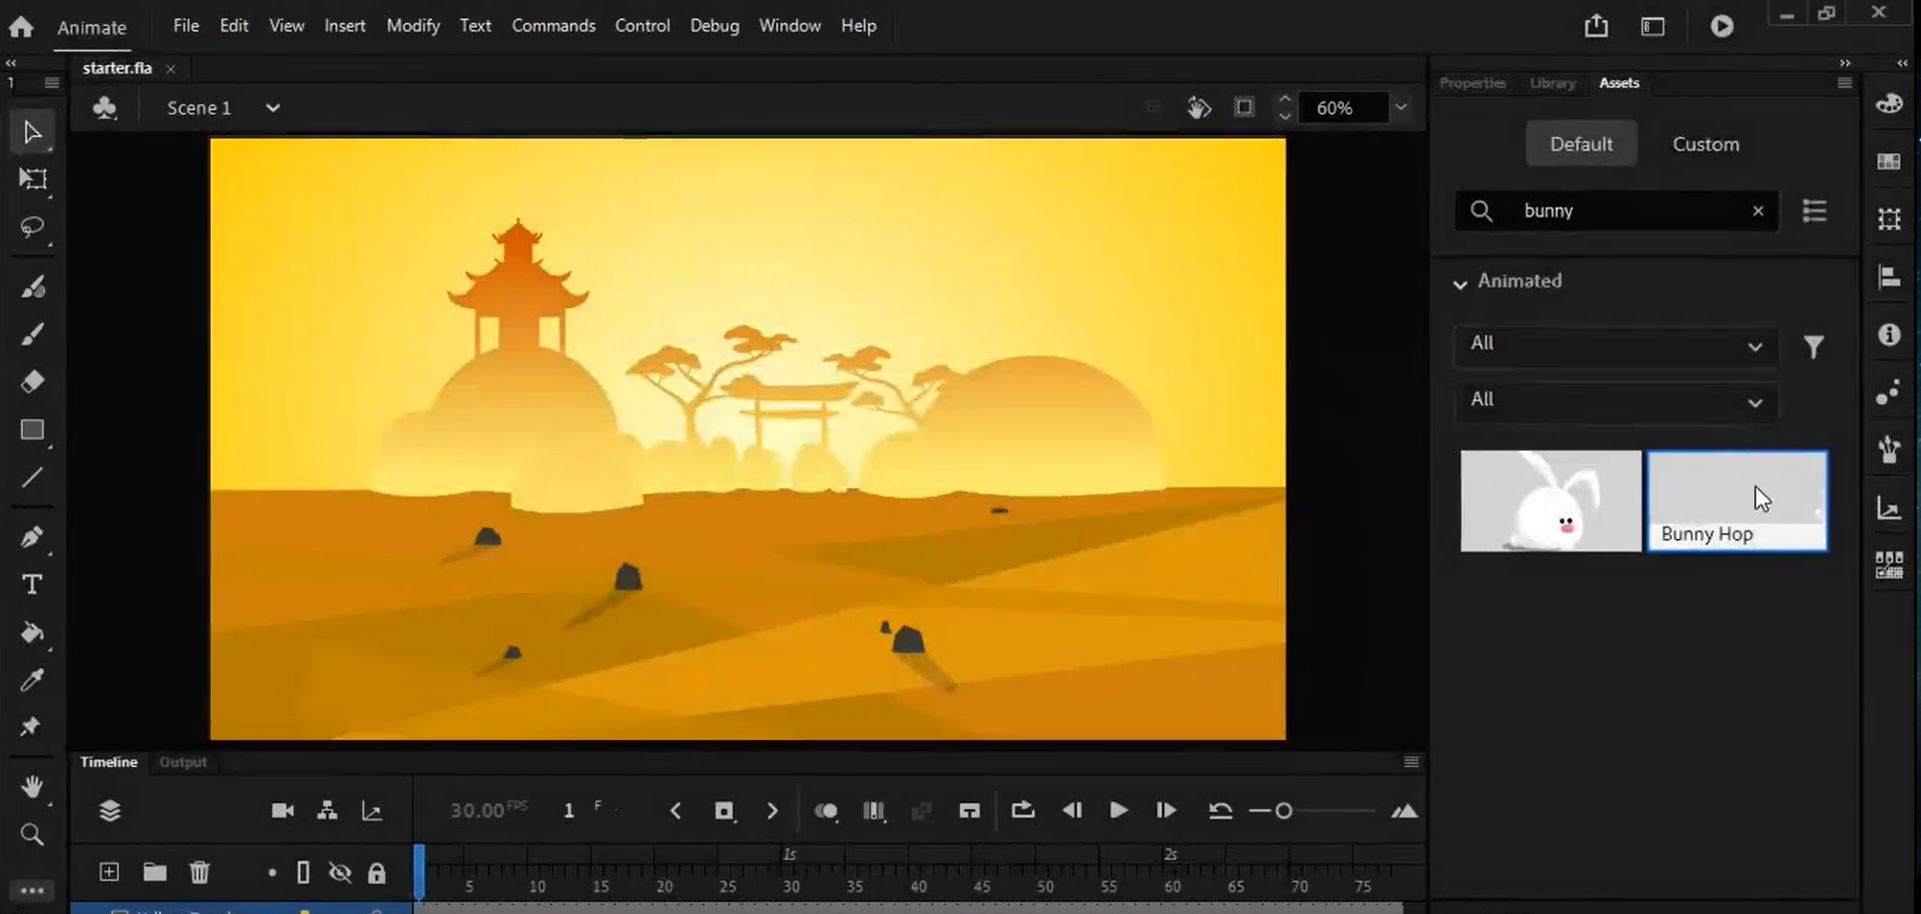Open the Scene 1 dropdown

coord(272,108)
